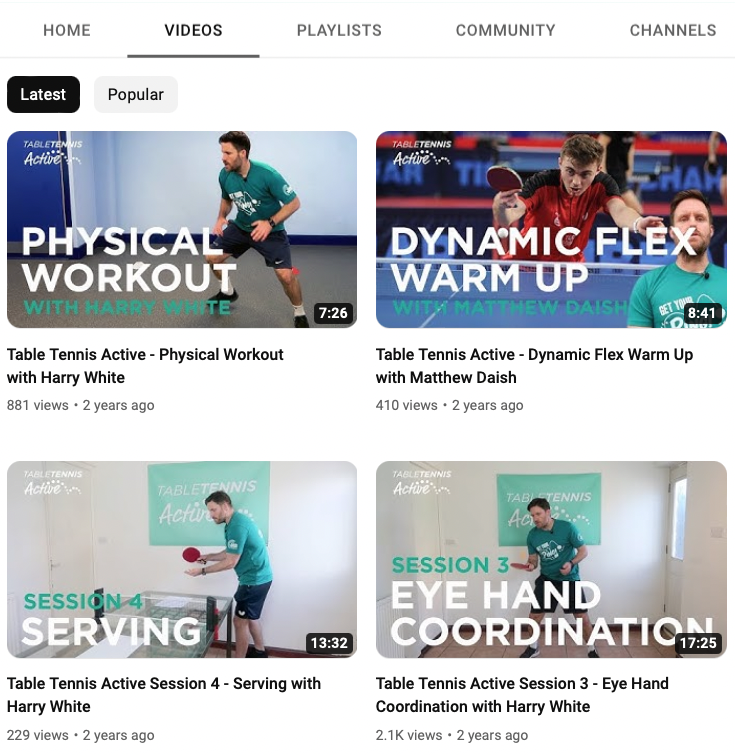Play the Session 4 Serving thumbnail
735x755 pixels.
tap(182, 560)
